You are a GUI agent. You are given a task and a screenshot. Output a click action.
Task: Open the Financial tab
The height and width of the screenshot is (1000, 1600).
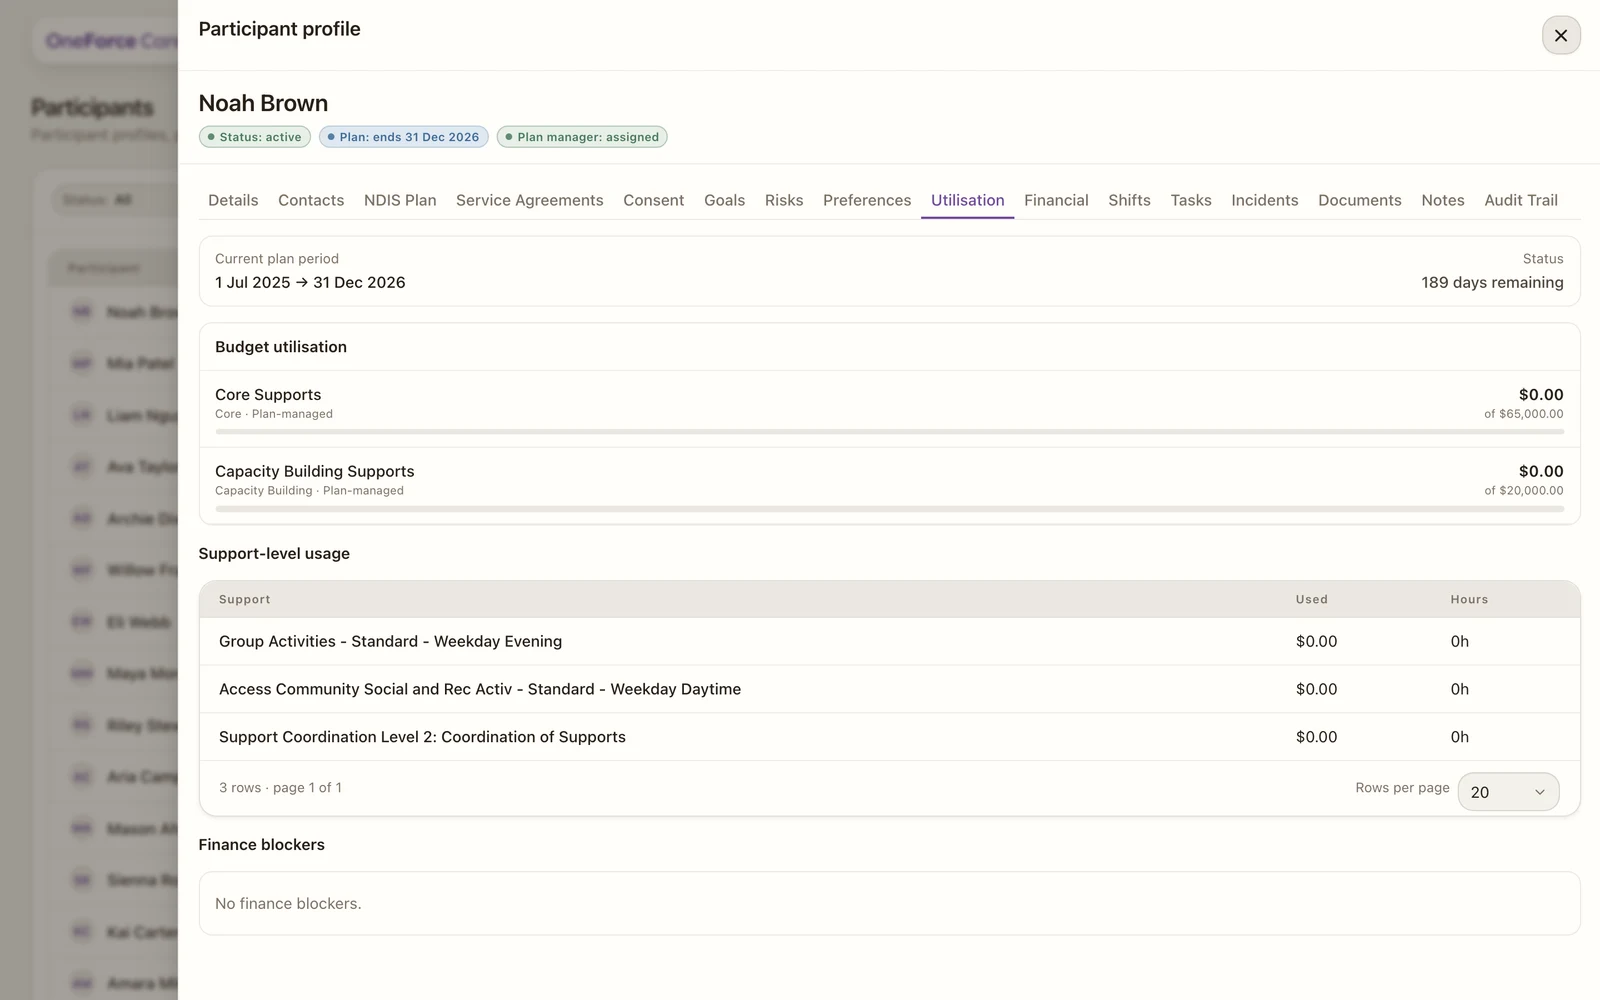pyautogui.click(x=1056, y=200)
